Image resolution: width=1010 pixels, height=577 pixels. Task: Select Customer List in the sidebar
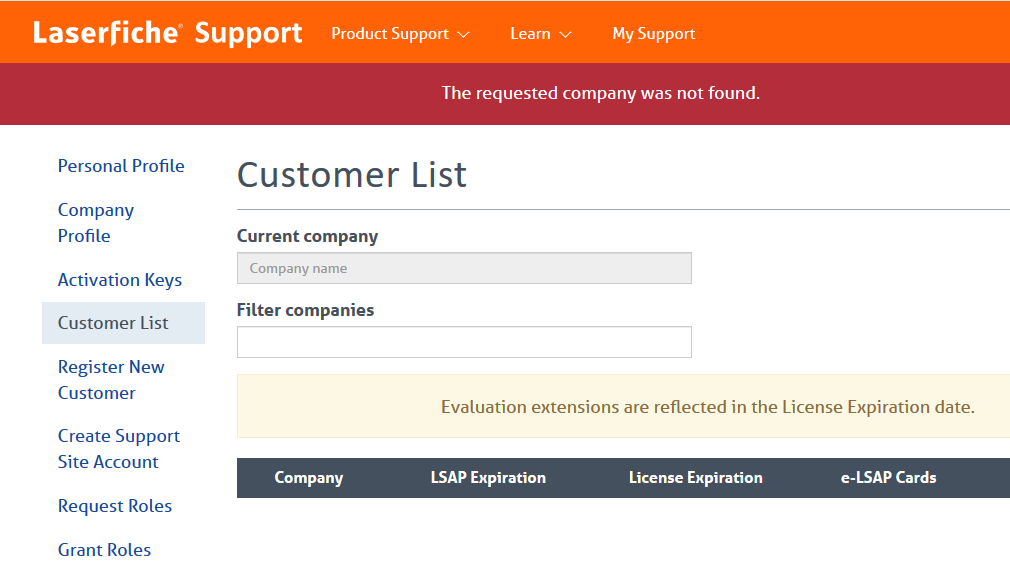tap(124, 323)
